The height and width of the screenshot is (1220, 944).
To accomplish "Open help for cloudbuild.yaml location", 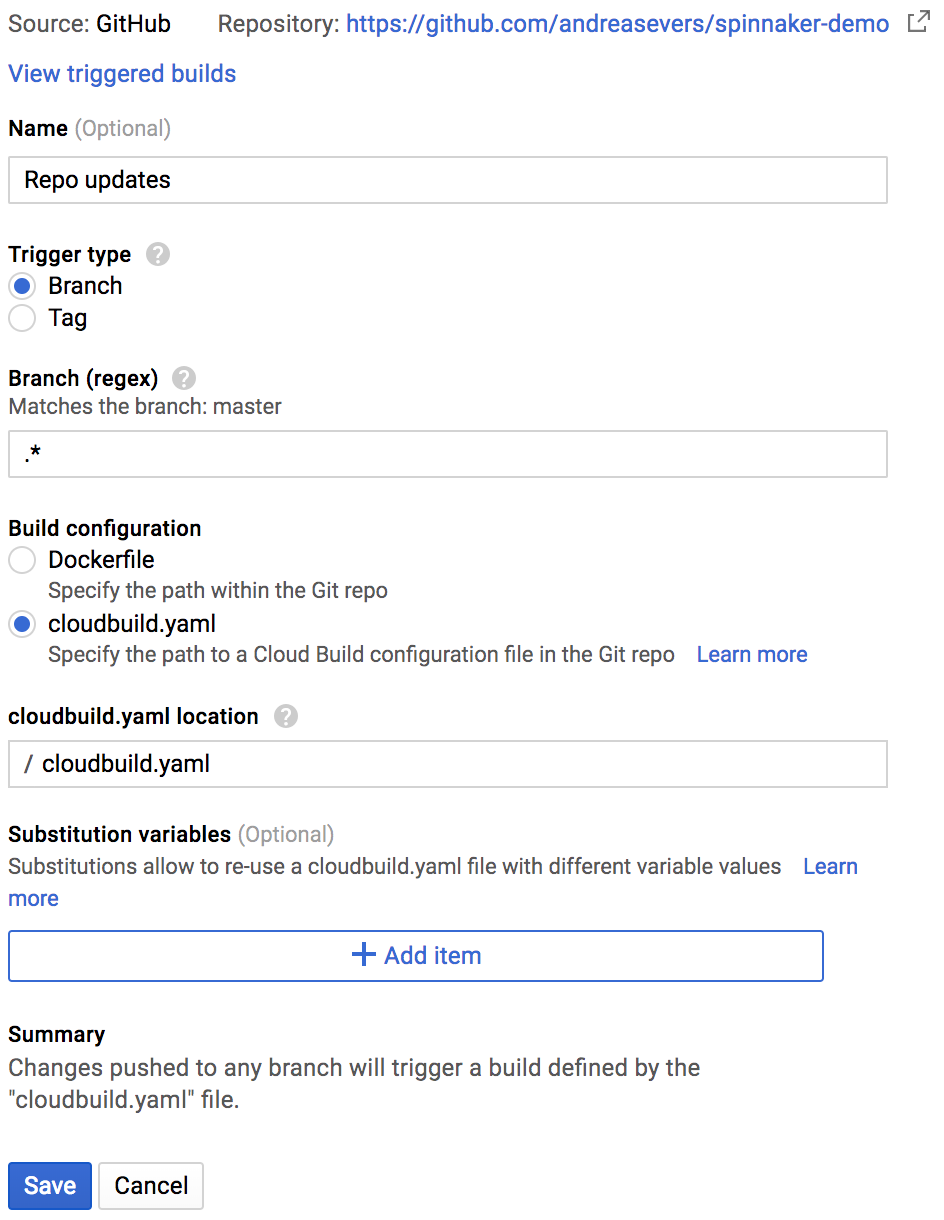I will (x=286, y=716).
